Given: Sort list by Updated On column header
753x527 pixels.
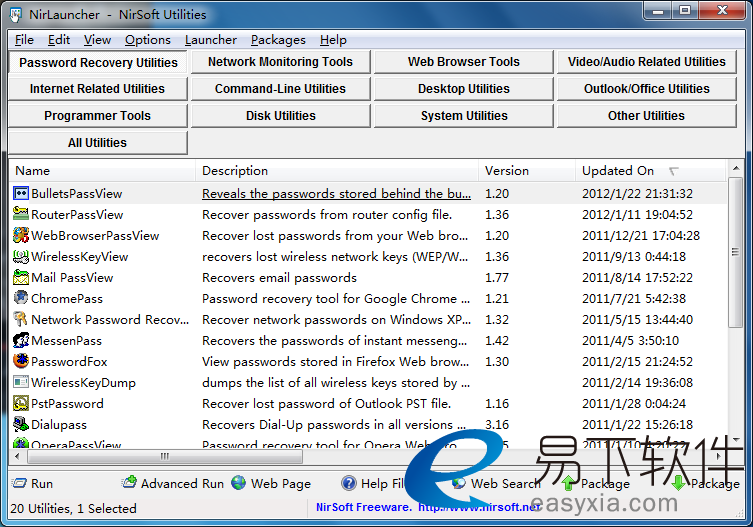Looking at the screenshot, I should [651, 171].
